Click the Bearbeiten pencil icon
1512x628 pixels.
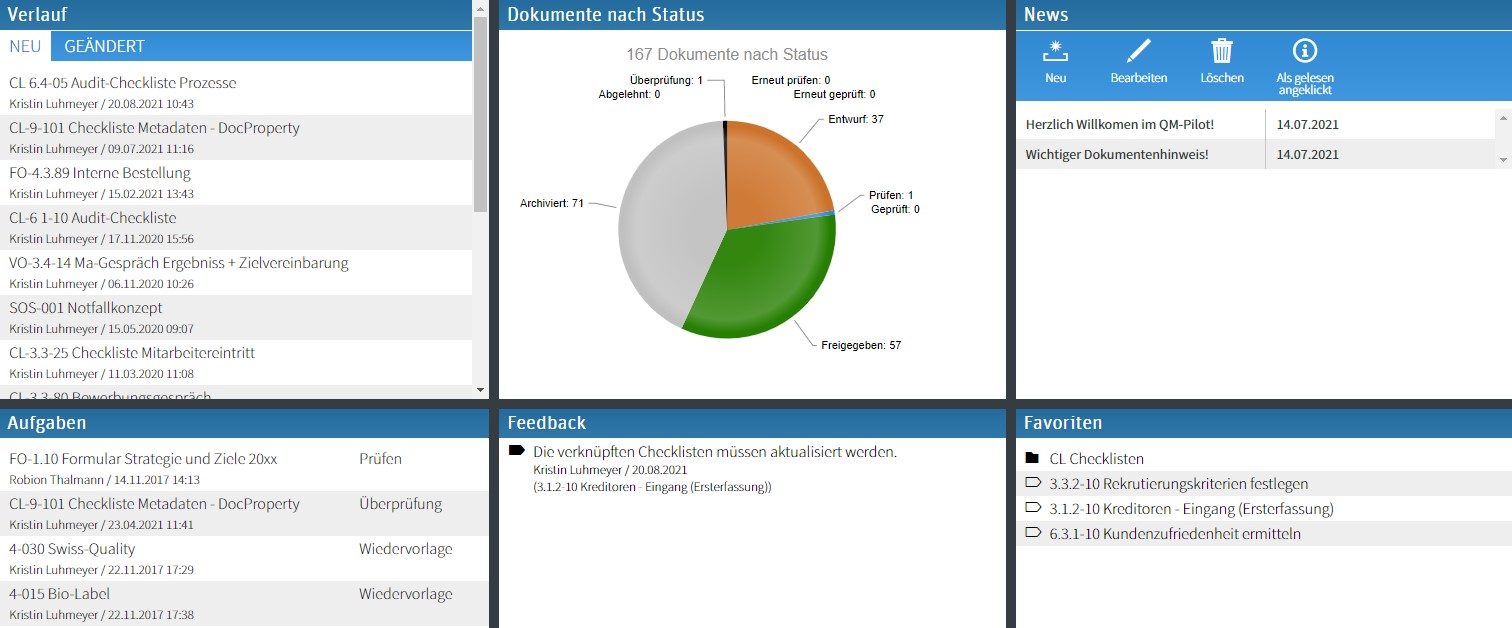click(x=1138, y=50)
